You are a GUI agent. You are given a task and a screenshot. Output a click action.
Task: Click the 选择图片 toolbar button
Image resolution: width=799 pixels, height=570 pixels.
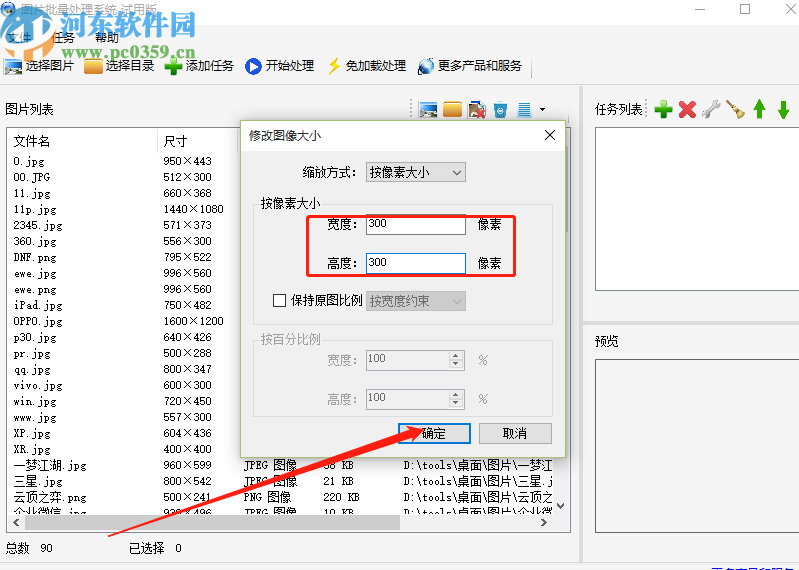point(39,66)
